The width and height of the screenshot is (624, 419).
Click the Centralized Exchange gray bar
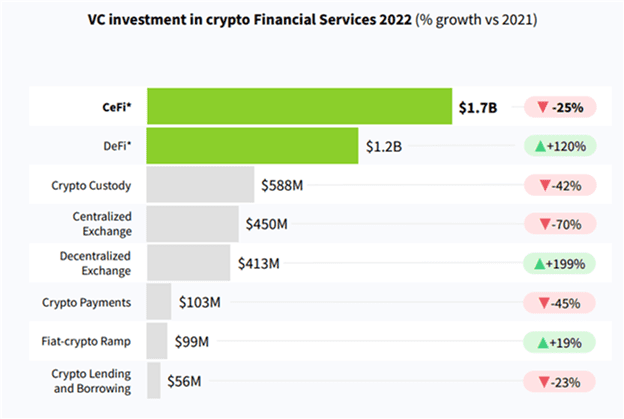click(192, 224)
